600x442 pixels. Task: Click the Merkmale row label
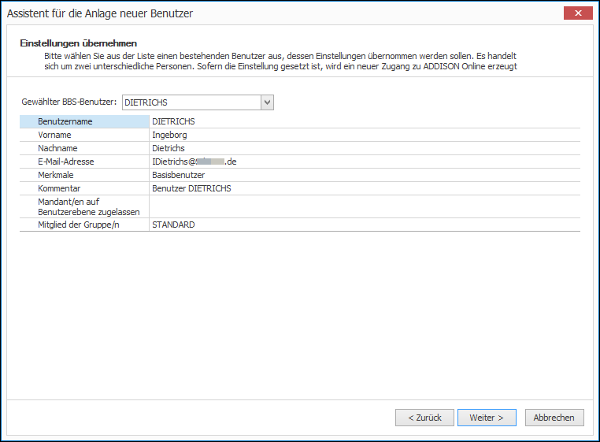[55, 175]
